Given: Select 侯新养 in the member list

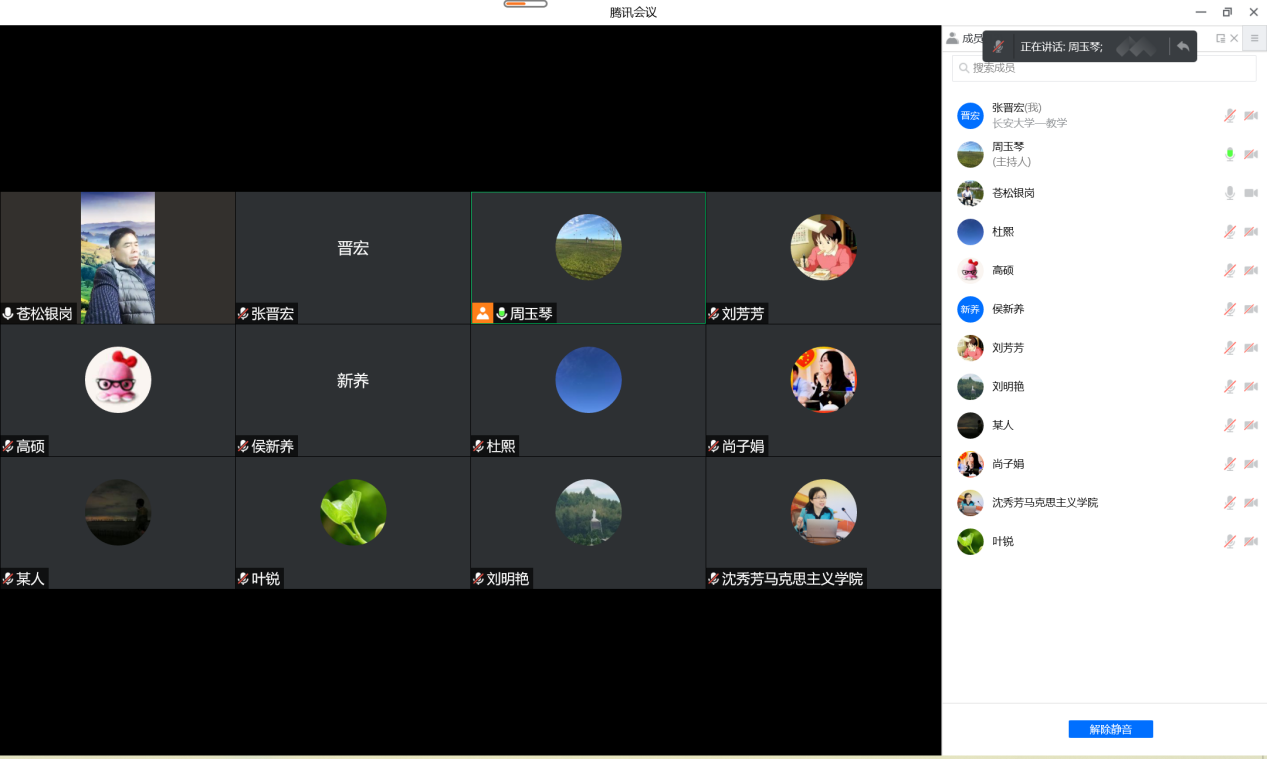Looking at the screenshot, I should [1008, 309].
